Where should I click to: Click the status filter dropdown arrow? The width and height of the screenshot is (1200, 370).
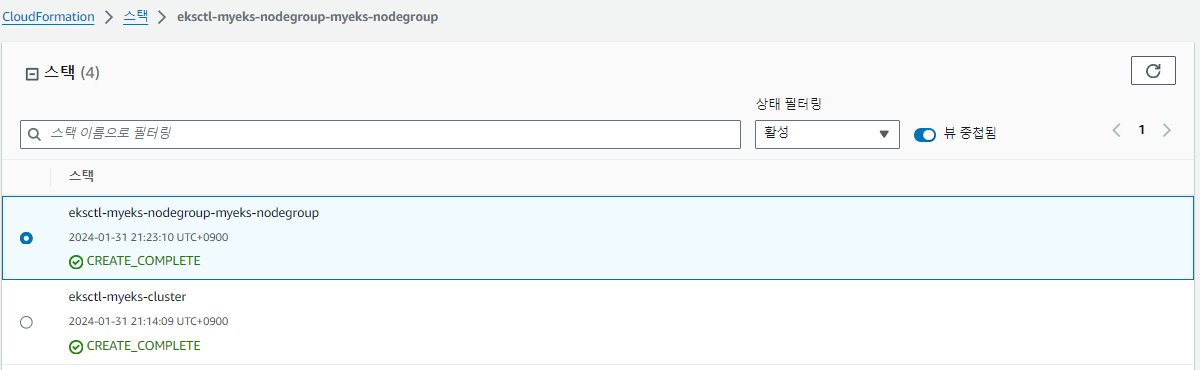(884, 135)
